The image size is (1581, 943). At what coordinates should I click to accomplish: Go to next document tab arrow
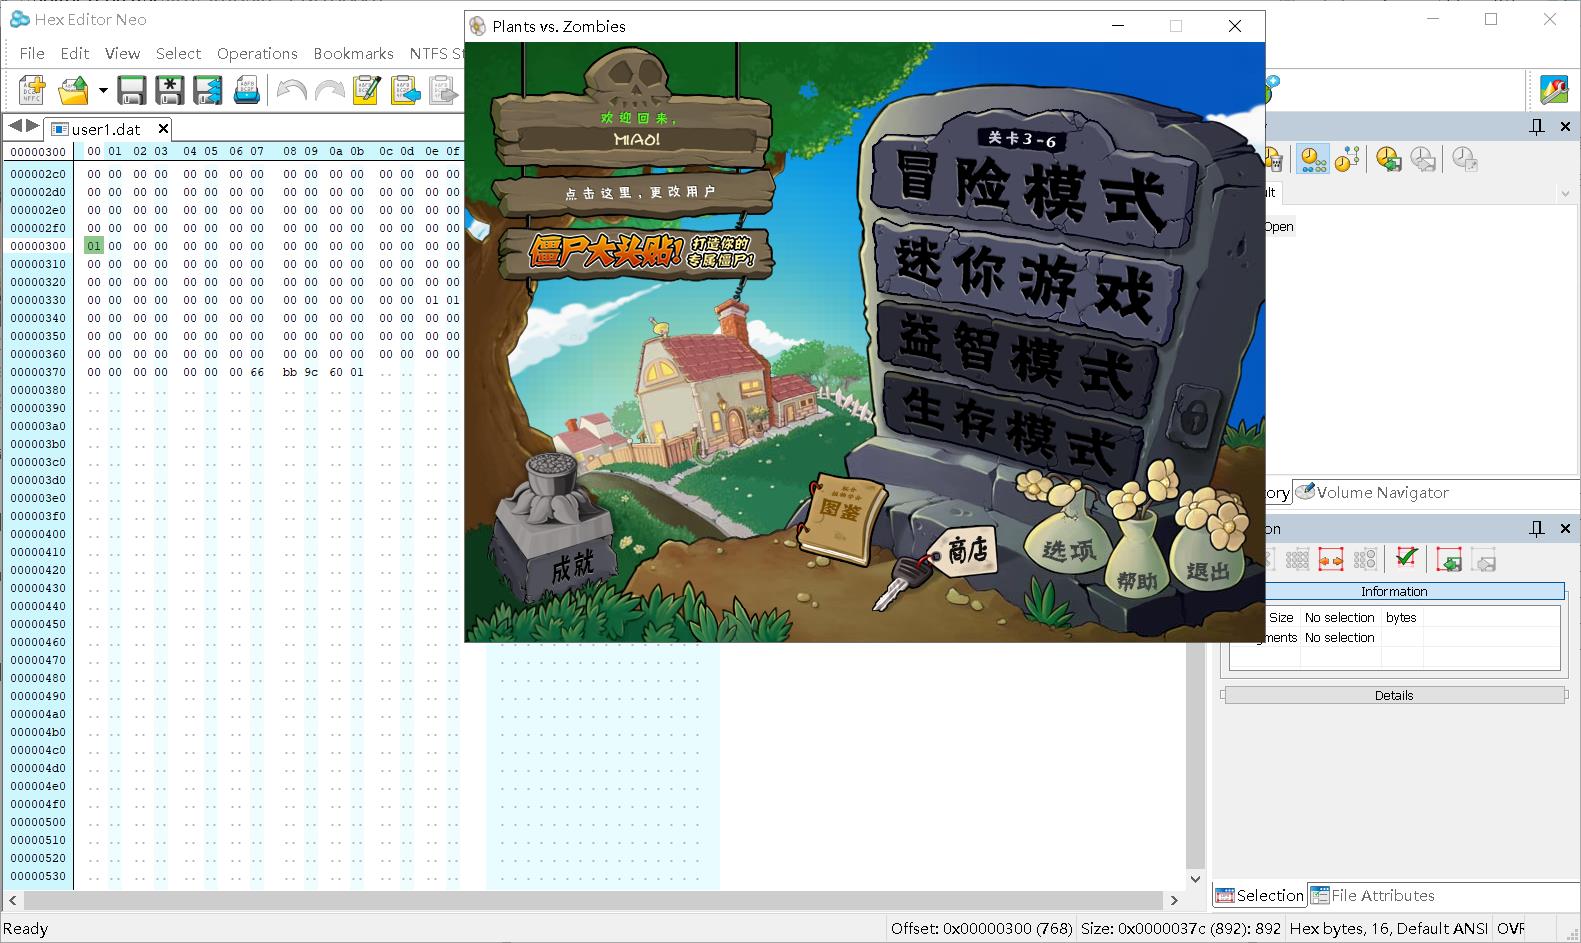point(33,126)
